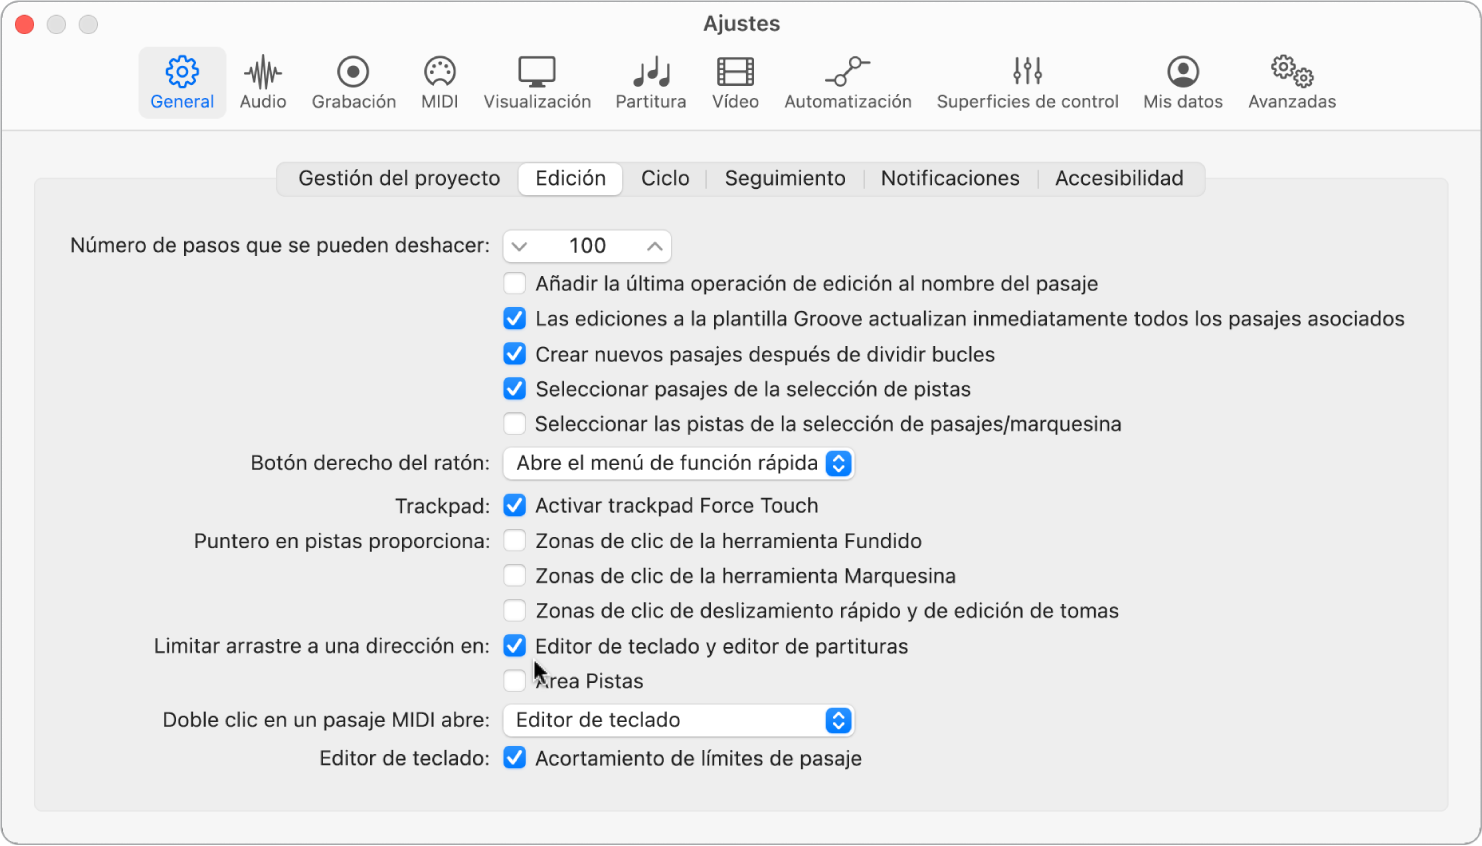Image resolution: width=1482 pixels, height=846 pixels.
Task: Open Automatización settings
Action: pos(848,80)
